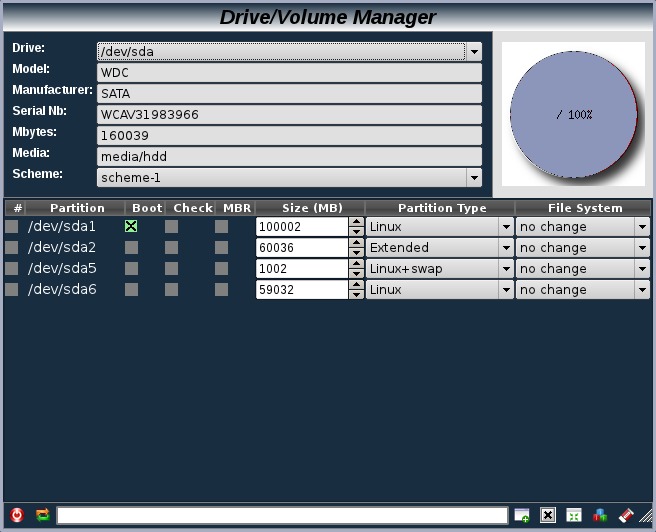Enable the MBR checkbox for /dev/sda1
656x532 pixels.
click(x=221, y=227)
